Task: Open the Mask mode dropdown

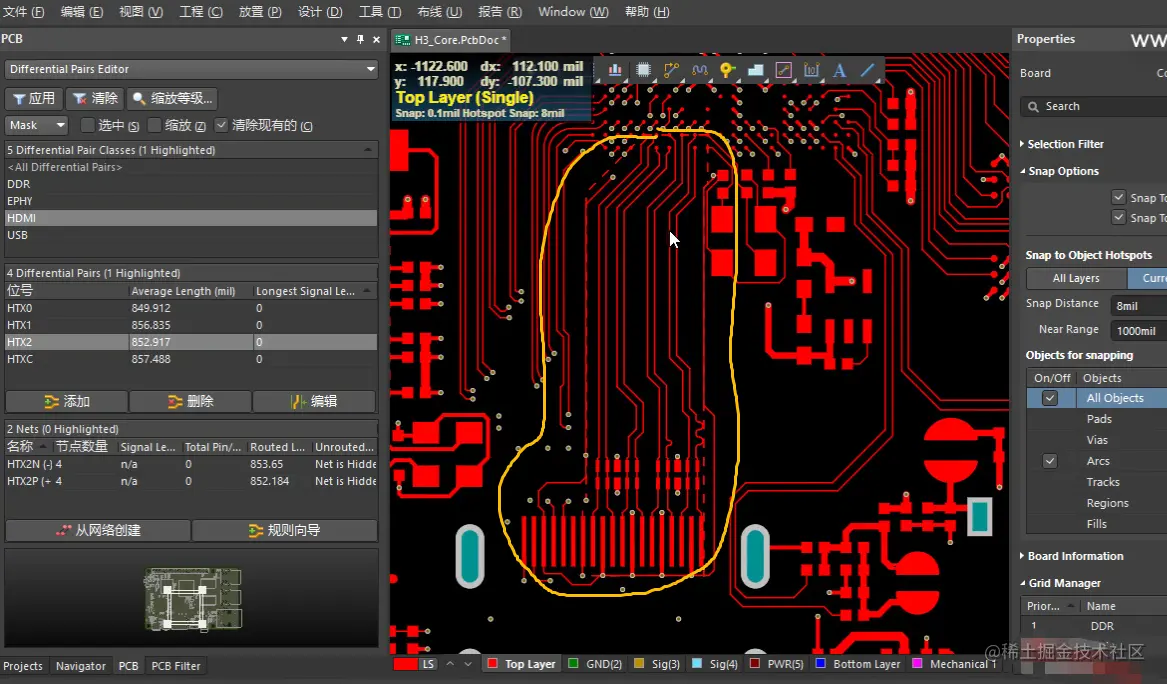Action: (37, 125)
